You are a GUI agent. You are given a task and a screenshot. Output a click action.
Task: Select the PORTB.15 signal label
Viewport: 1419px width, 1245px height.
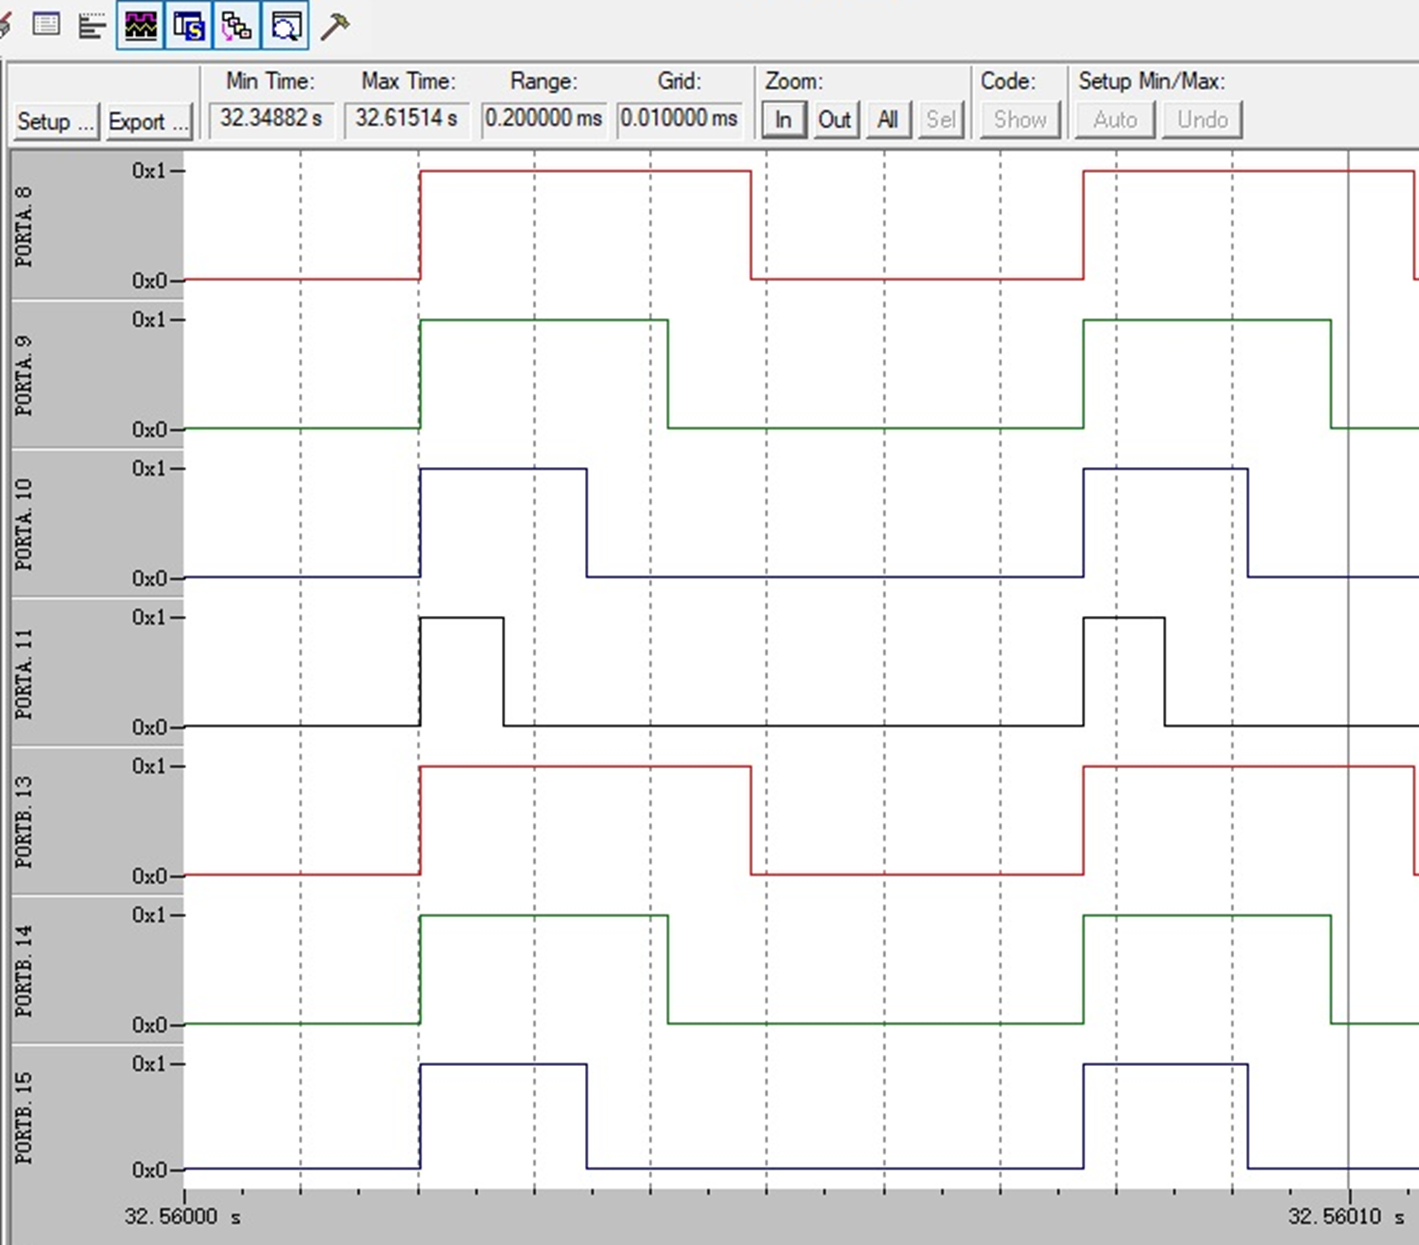click(x=25, y=1117)
